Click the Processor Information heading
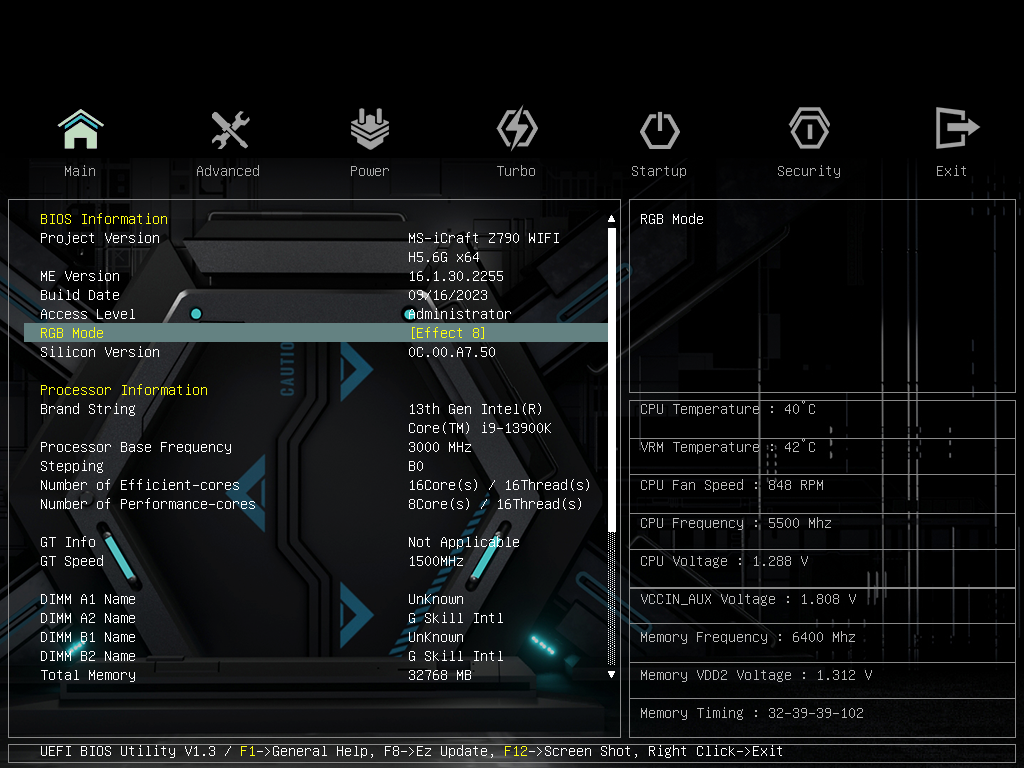Viewport: 1024px width, 768px height. [124, 390]
